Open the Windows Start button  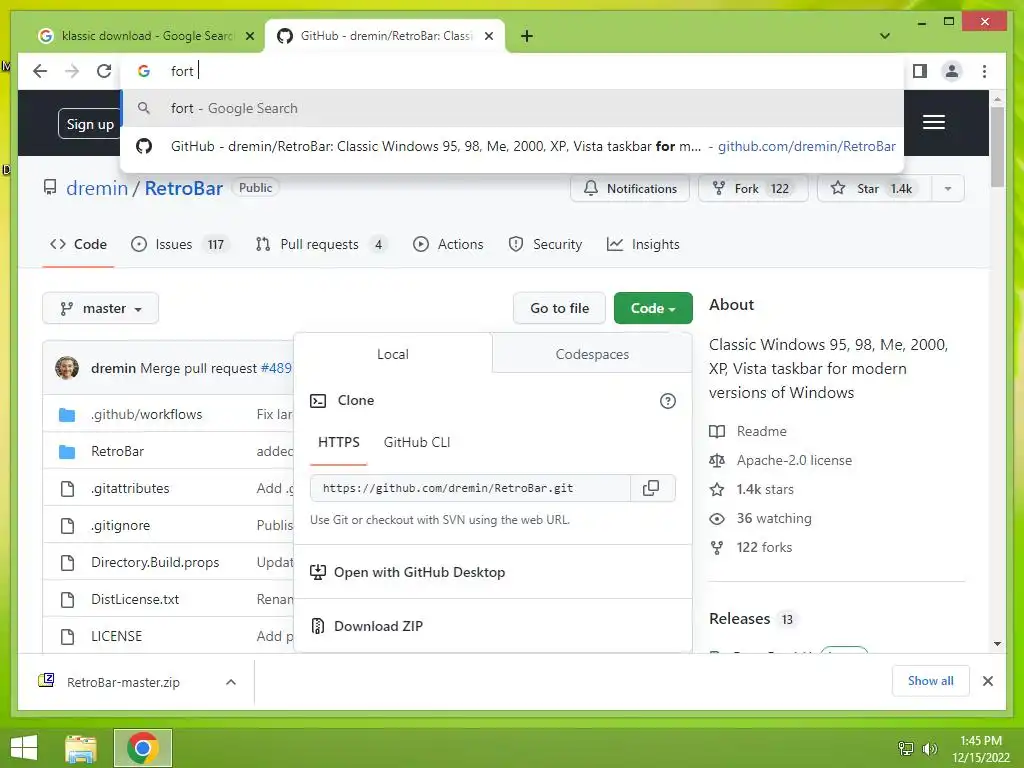[x=24, y=748]
